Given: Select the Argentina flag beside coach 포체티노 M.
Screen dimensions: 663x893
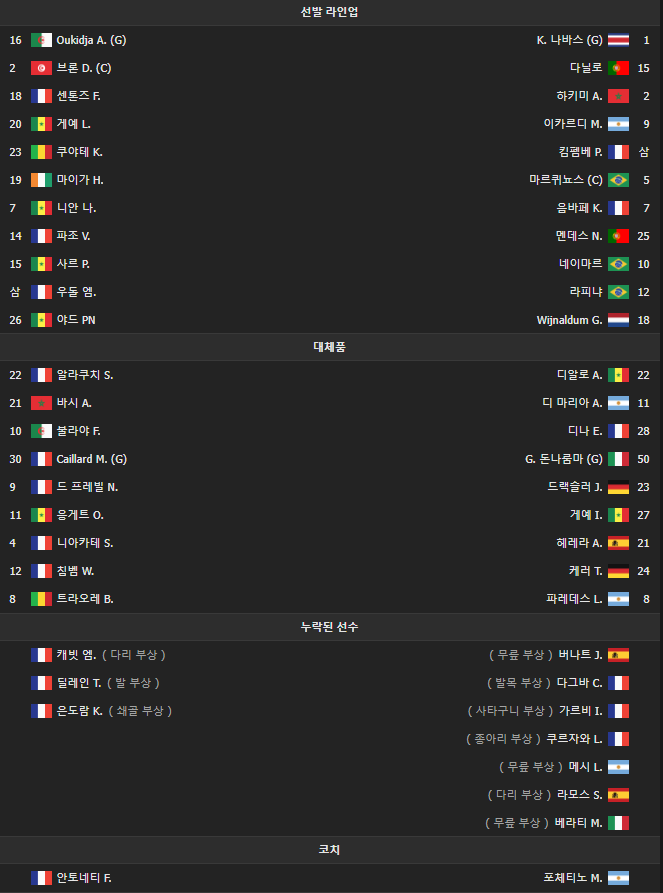Looking at the screenshot, I should (x=618, y=878).
